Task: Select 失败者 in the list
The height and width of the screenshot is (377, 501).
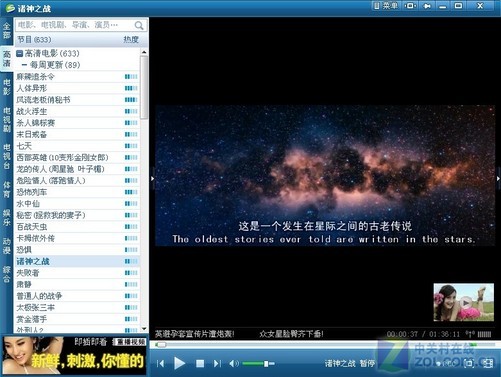Action: 77,273
